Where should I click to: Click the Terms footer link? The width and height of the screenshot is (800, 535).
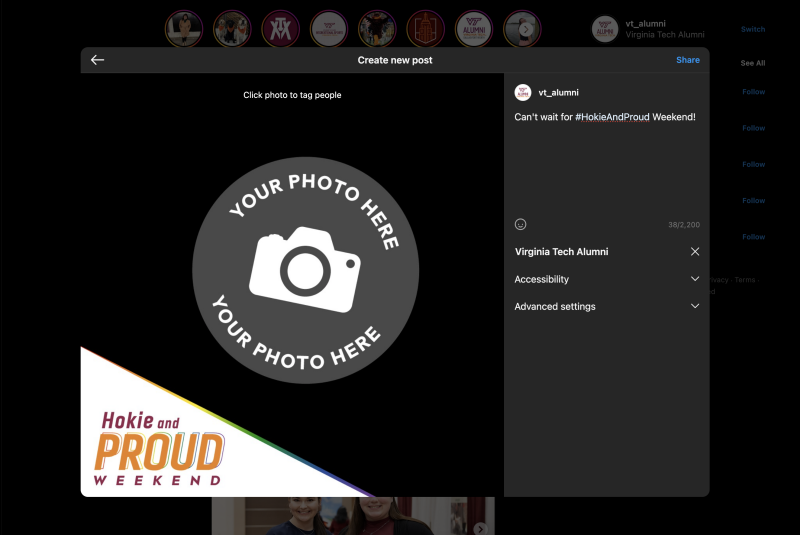point(744,279)
